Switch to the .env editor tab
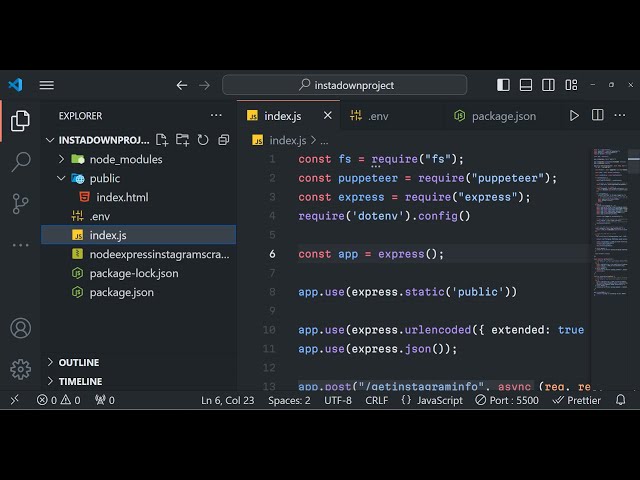The image size is (640, 480). (377, 116)
